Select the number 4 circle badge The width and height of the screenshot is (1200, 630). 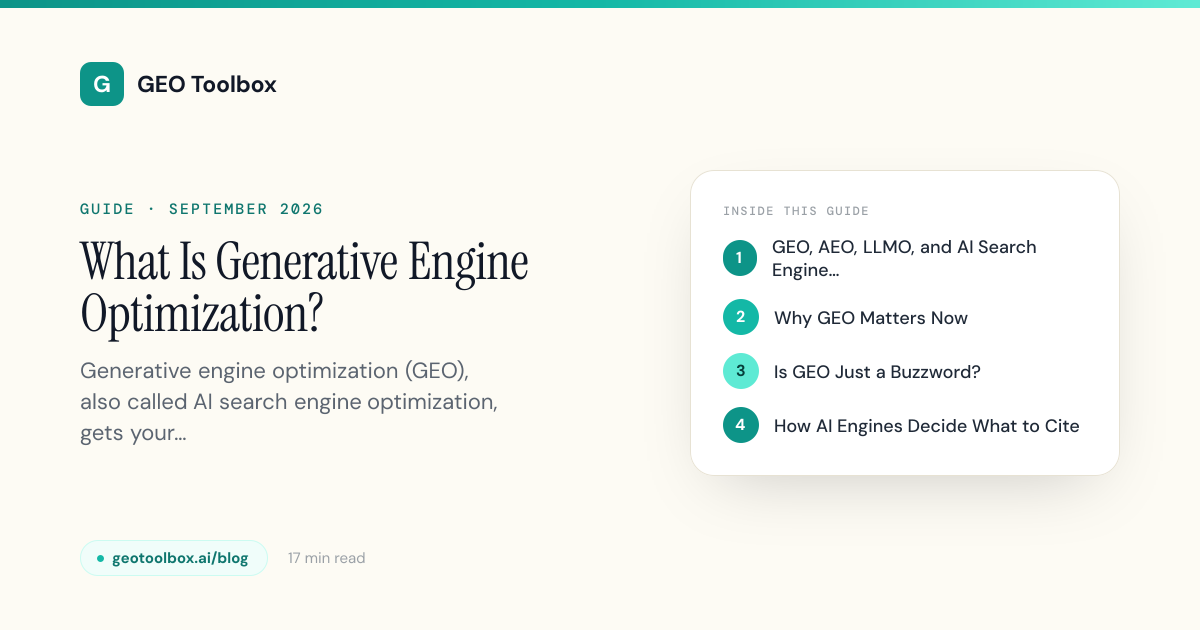click(740, 425)
